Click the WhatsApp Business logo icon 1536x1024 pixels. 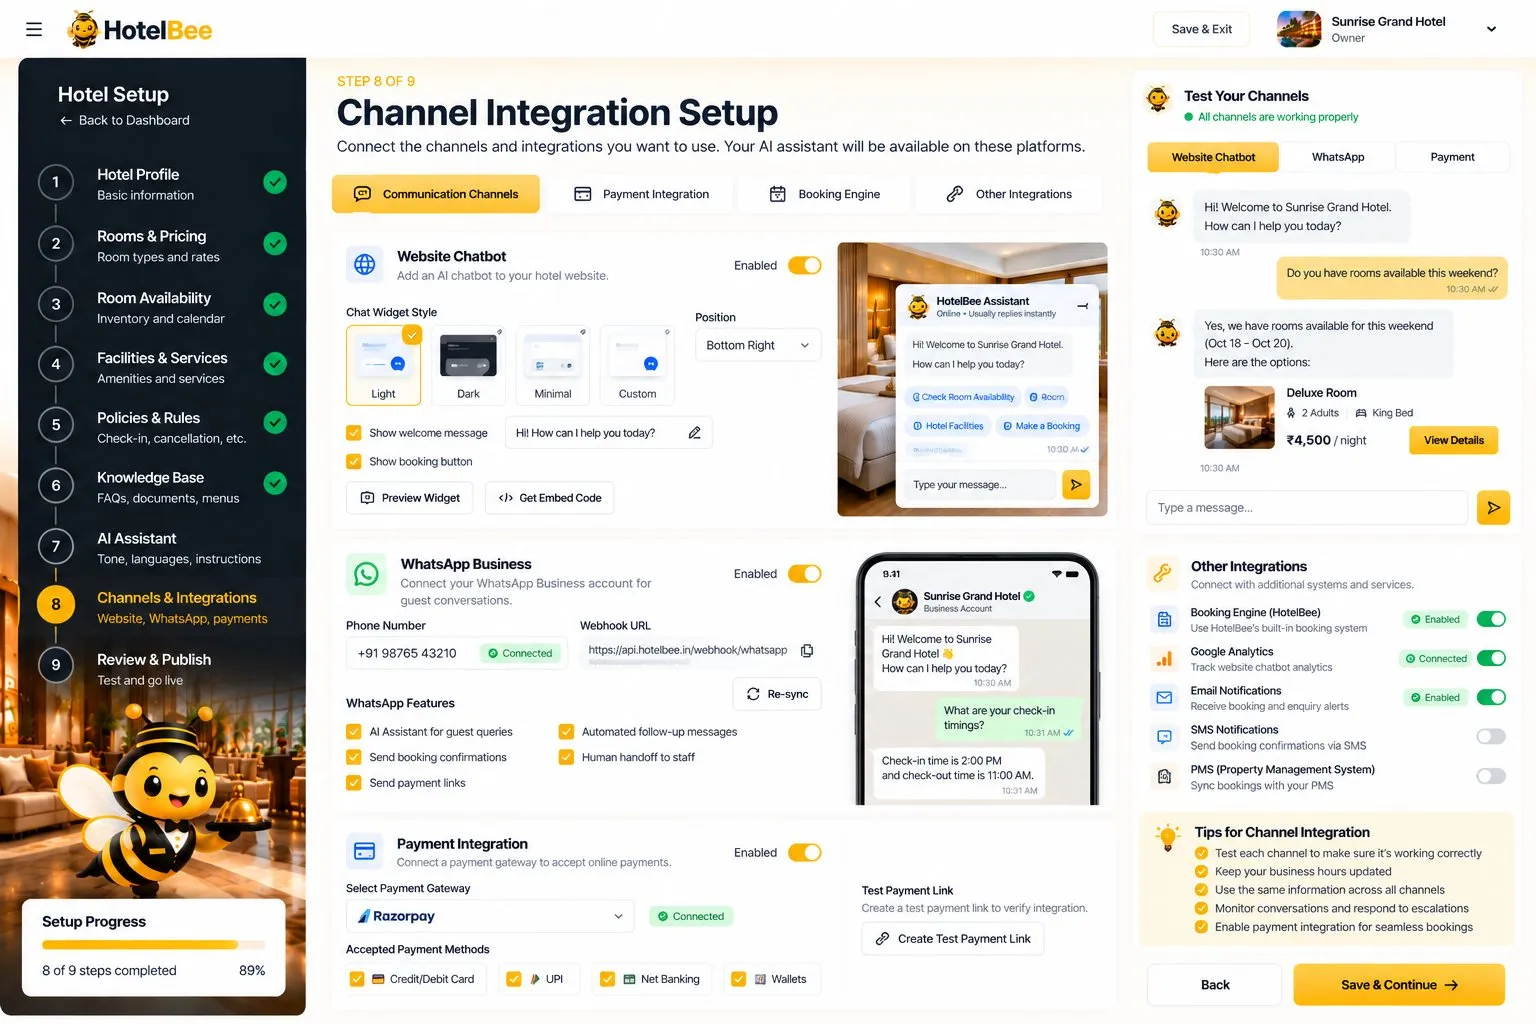(x=366, y=574)
